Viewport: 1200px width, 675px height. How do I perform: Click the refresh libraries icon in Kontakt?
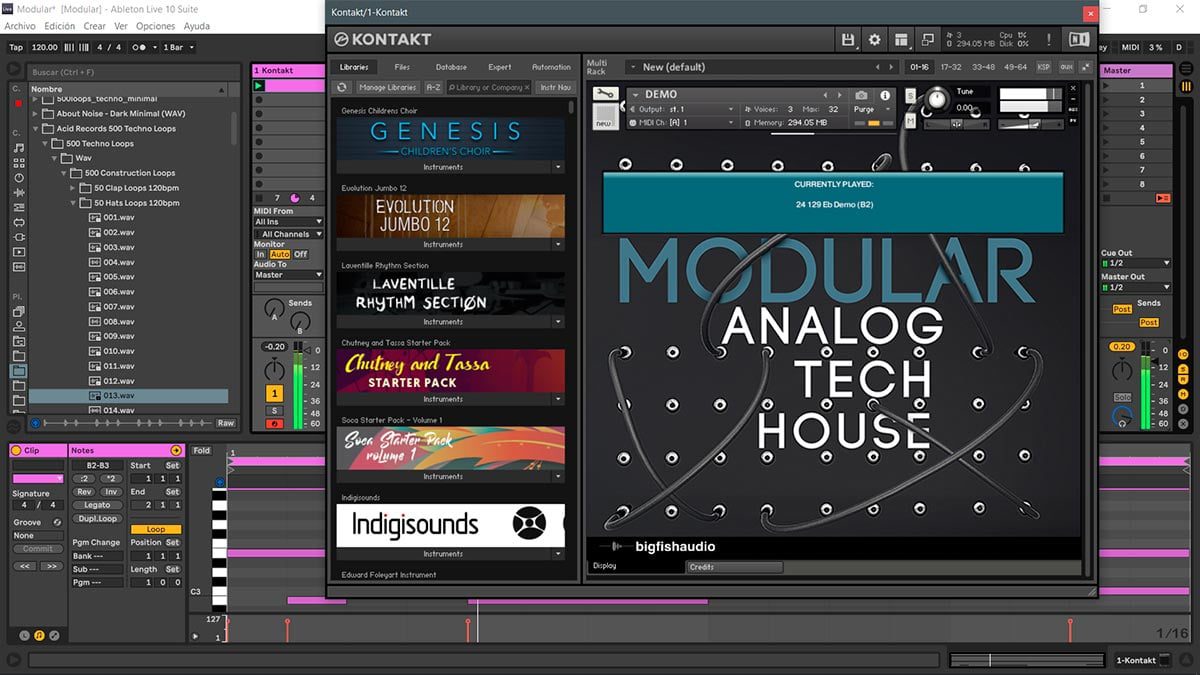(342, 88)
